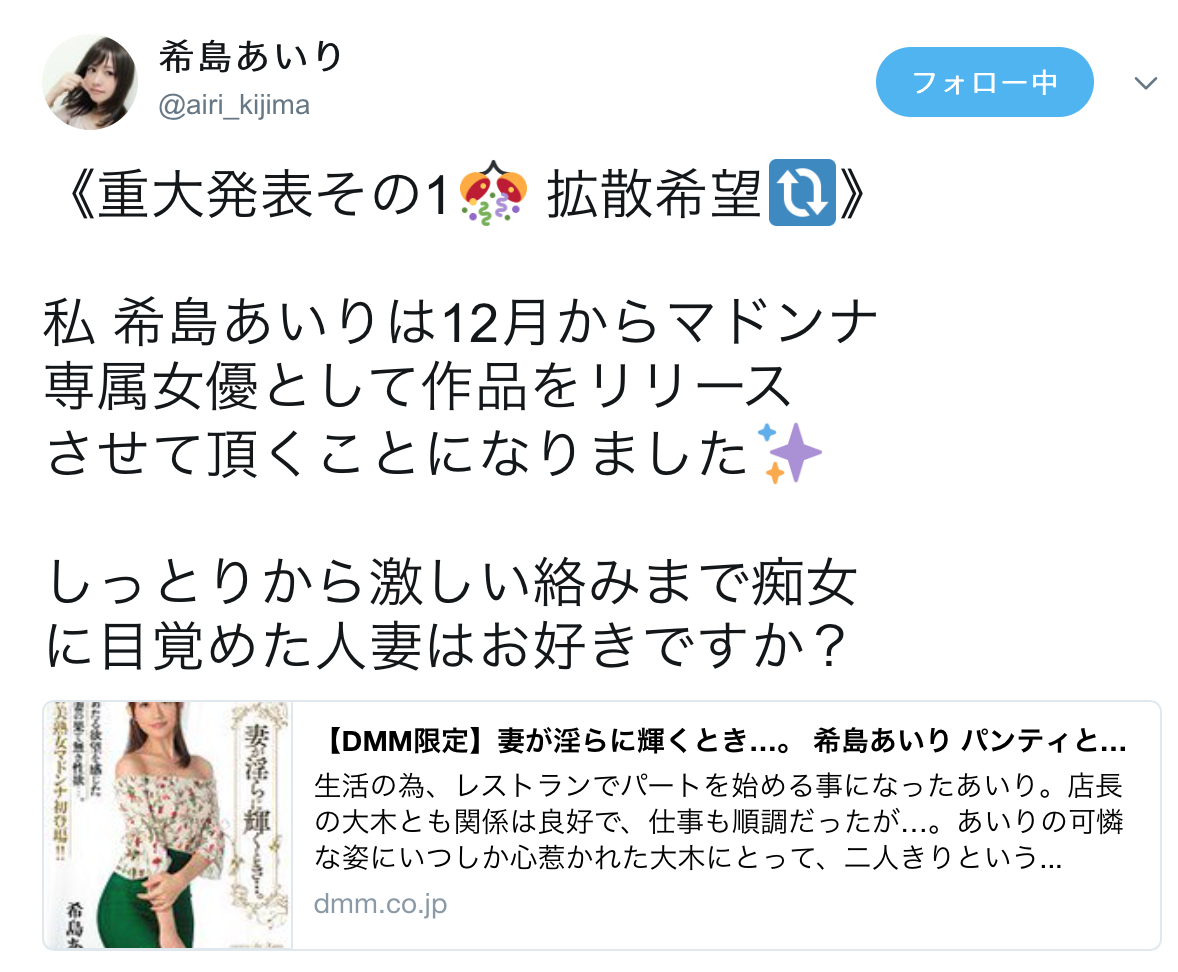Screen dimensions: 1178x972
Task: Open the 【DMM限定】 card title link
Action: [721, 741]
